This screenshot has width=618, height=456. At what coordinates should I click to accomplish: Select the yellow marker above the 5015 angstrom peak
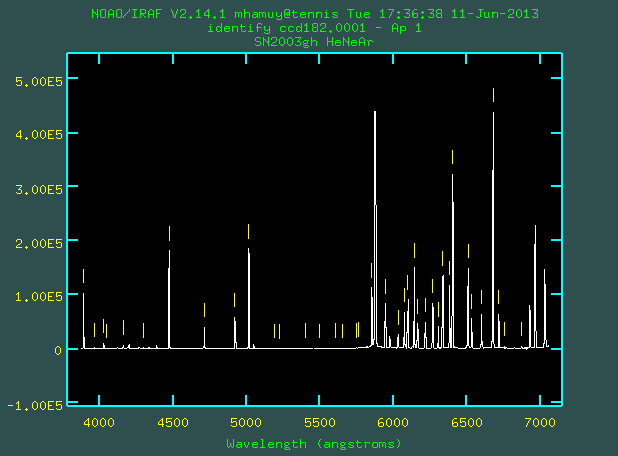pyautogui.click(x=248, y=231)
